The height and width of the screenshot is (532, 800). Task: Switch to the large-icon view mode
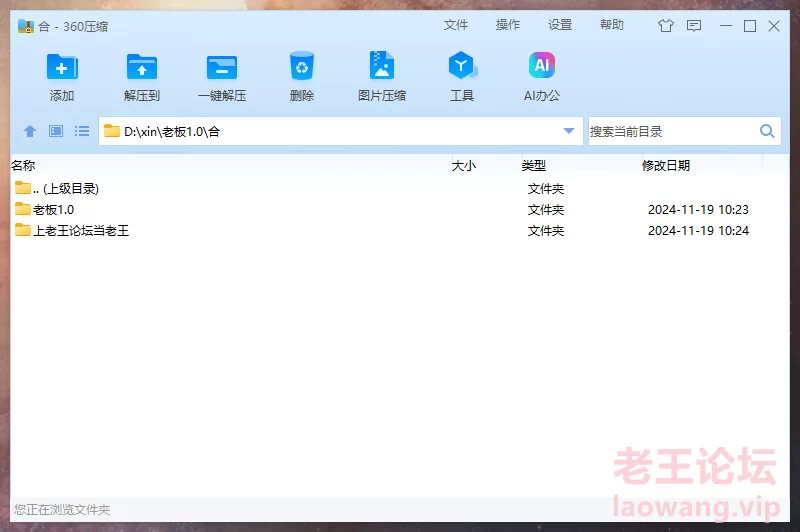tap(56, 131)
